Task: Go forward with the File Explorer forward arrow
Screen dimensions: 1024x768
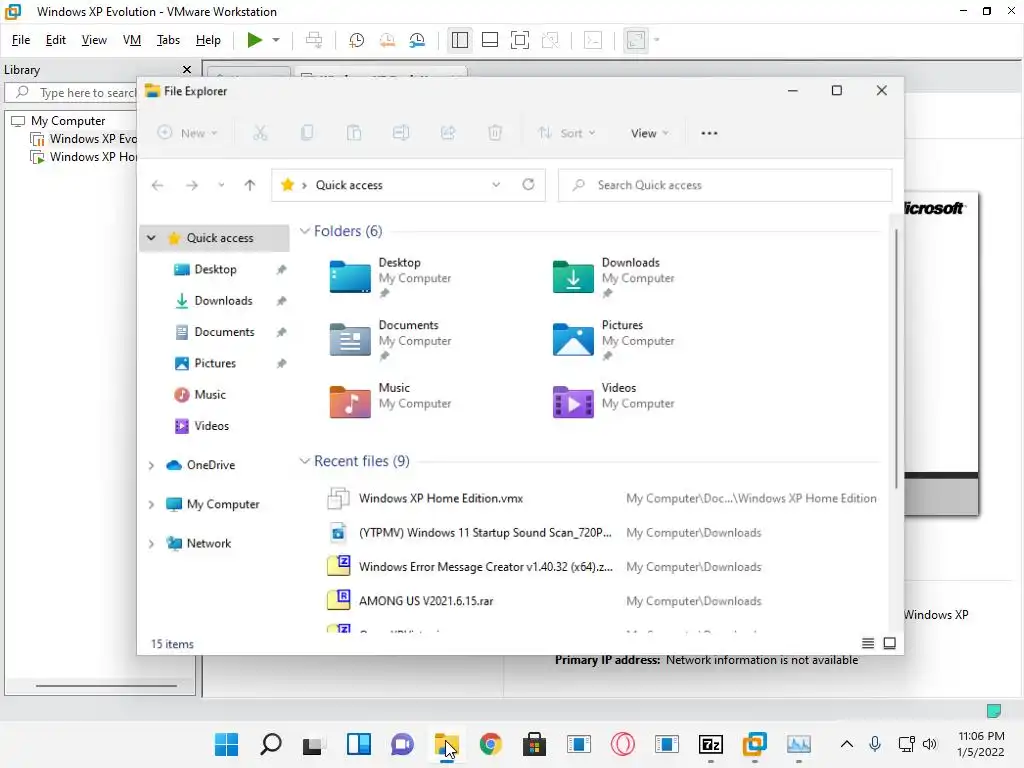Action: point(191,185)
